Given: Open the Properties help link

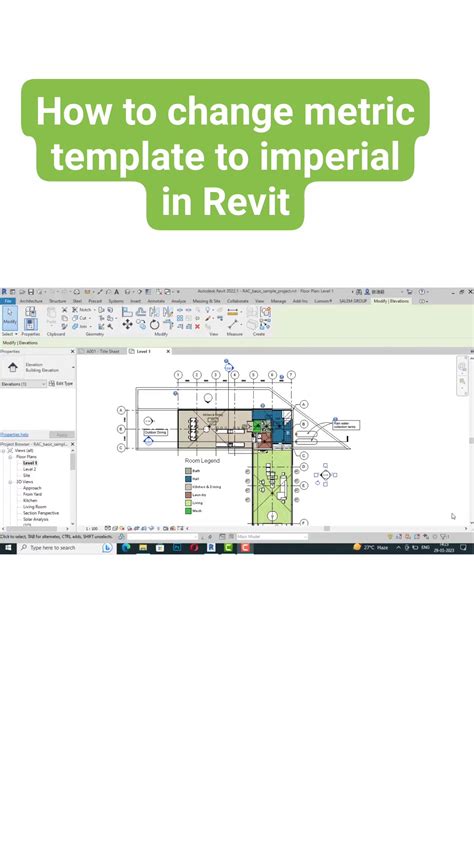Looking at the screenshot, I should [14, 434].
